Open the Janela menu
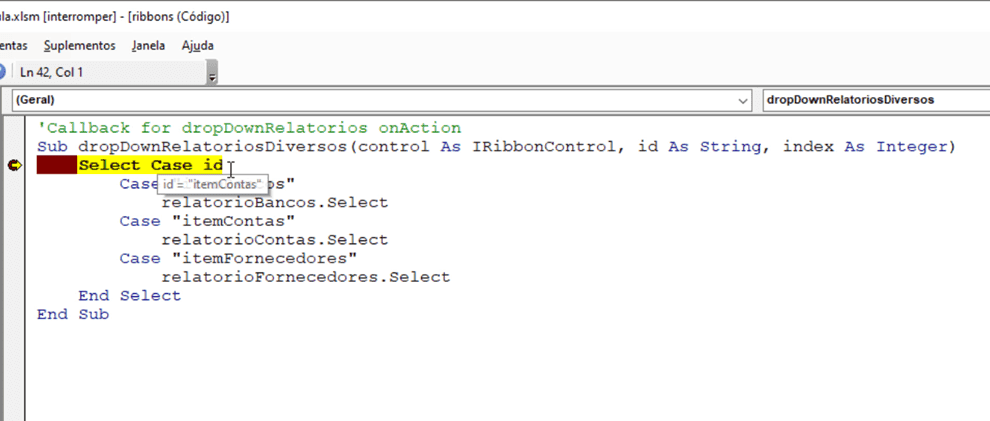Screen dimensions: 990x421 [x=148, y=45]
